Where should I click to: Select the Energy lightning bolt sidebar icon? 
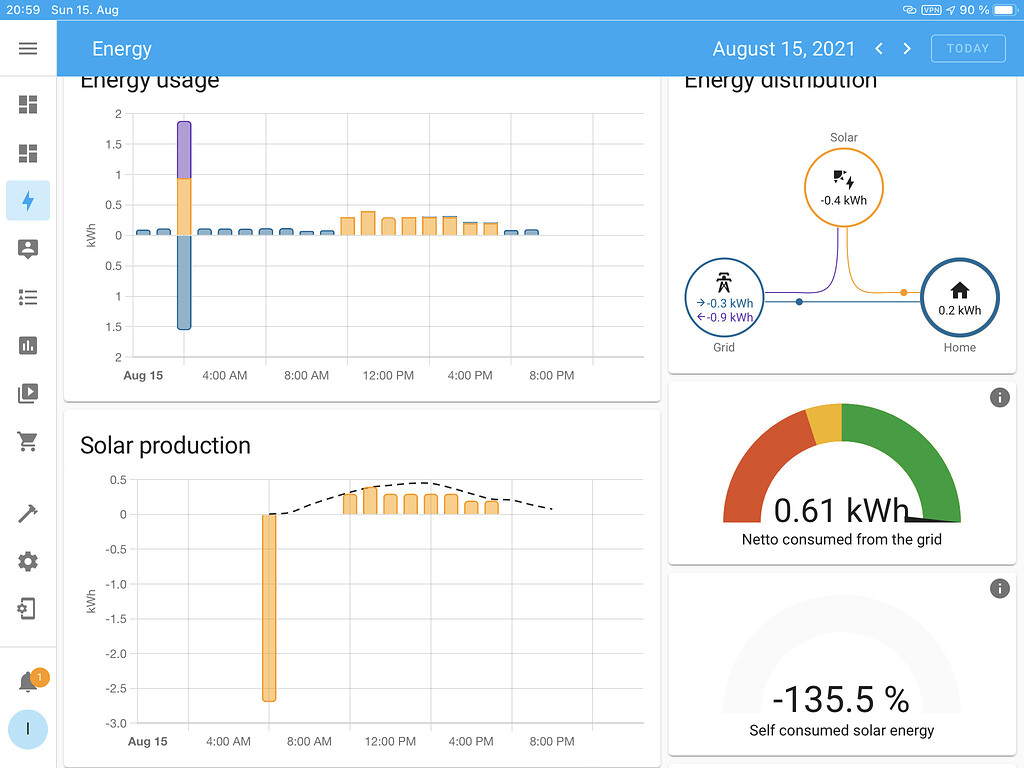coord(27,200)
